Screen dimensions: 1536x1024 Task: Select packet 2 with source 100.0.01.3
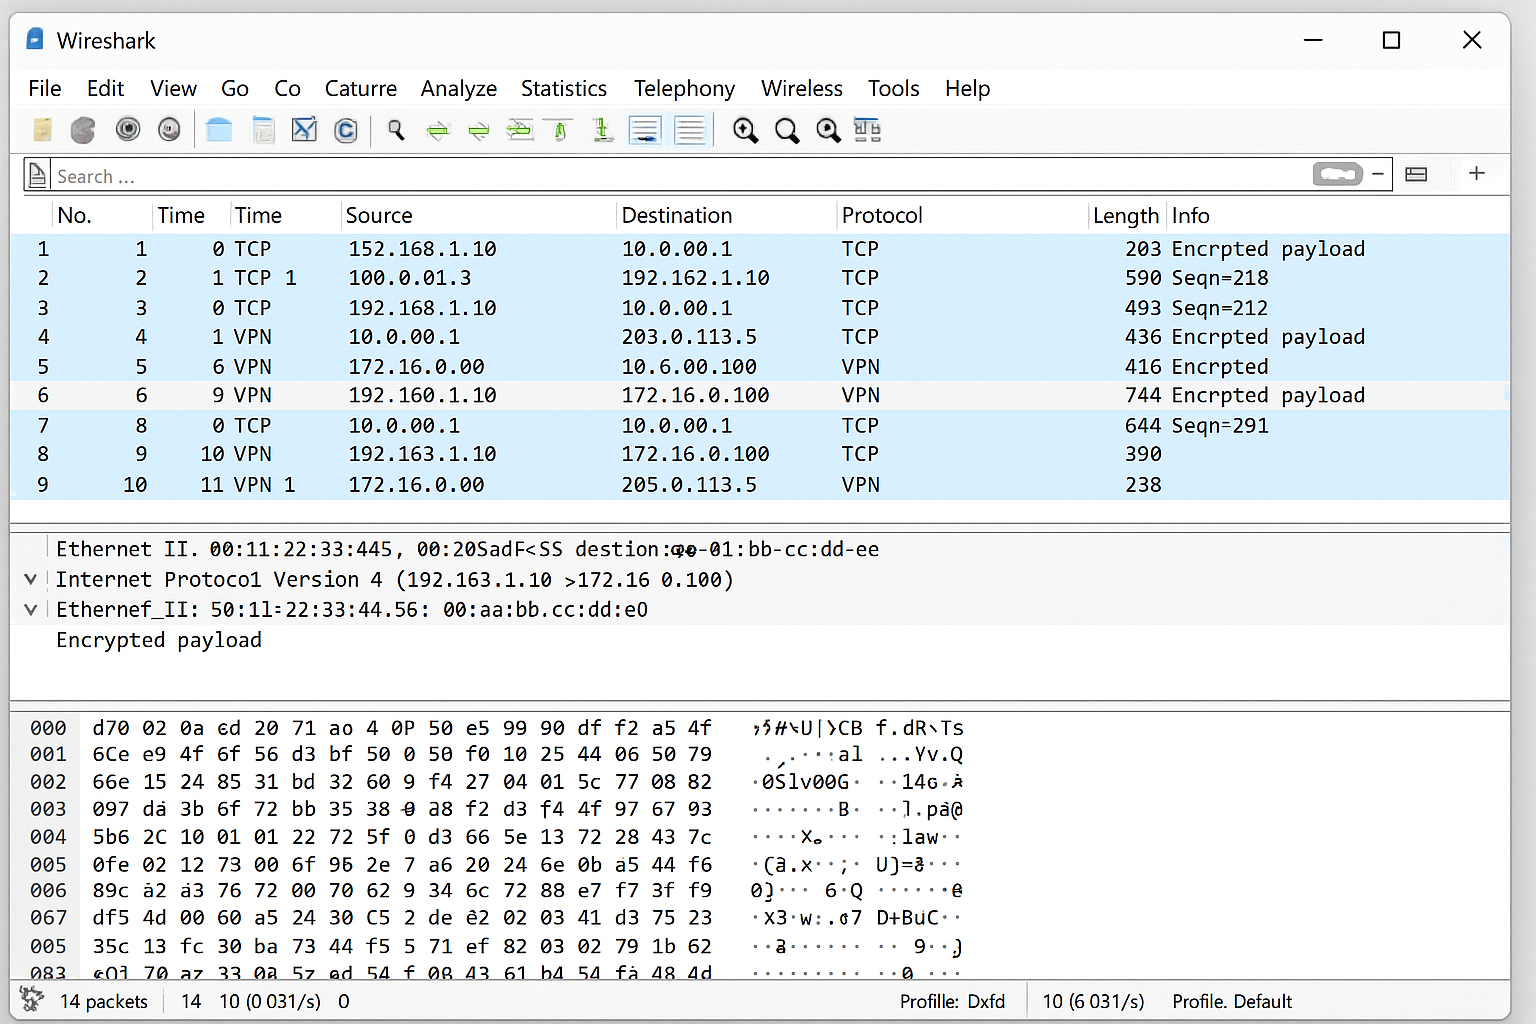tap(760, 278)
